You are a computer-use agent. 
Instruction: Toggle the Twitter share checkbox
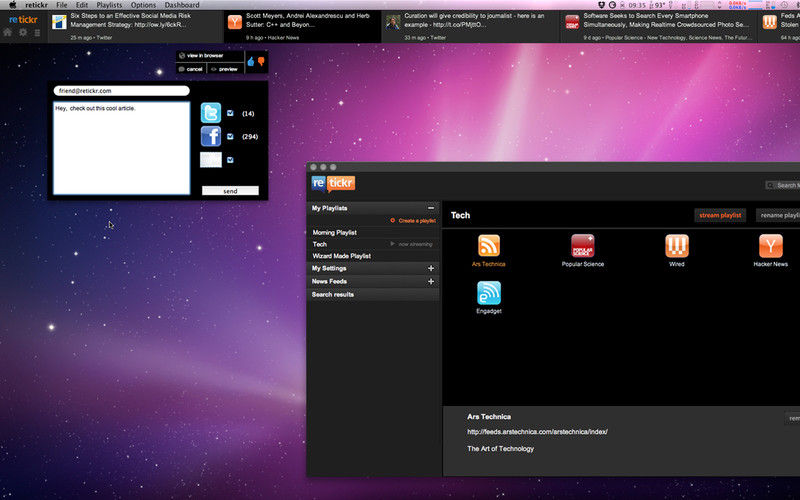(230, 113)
